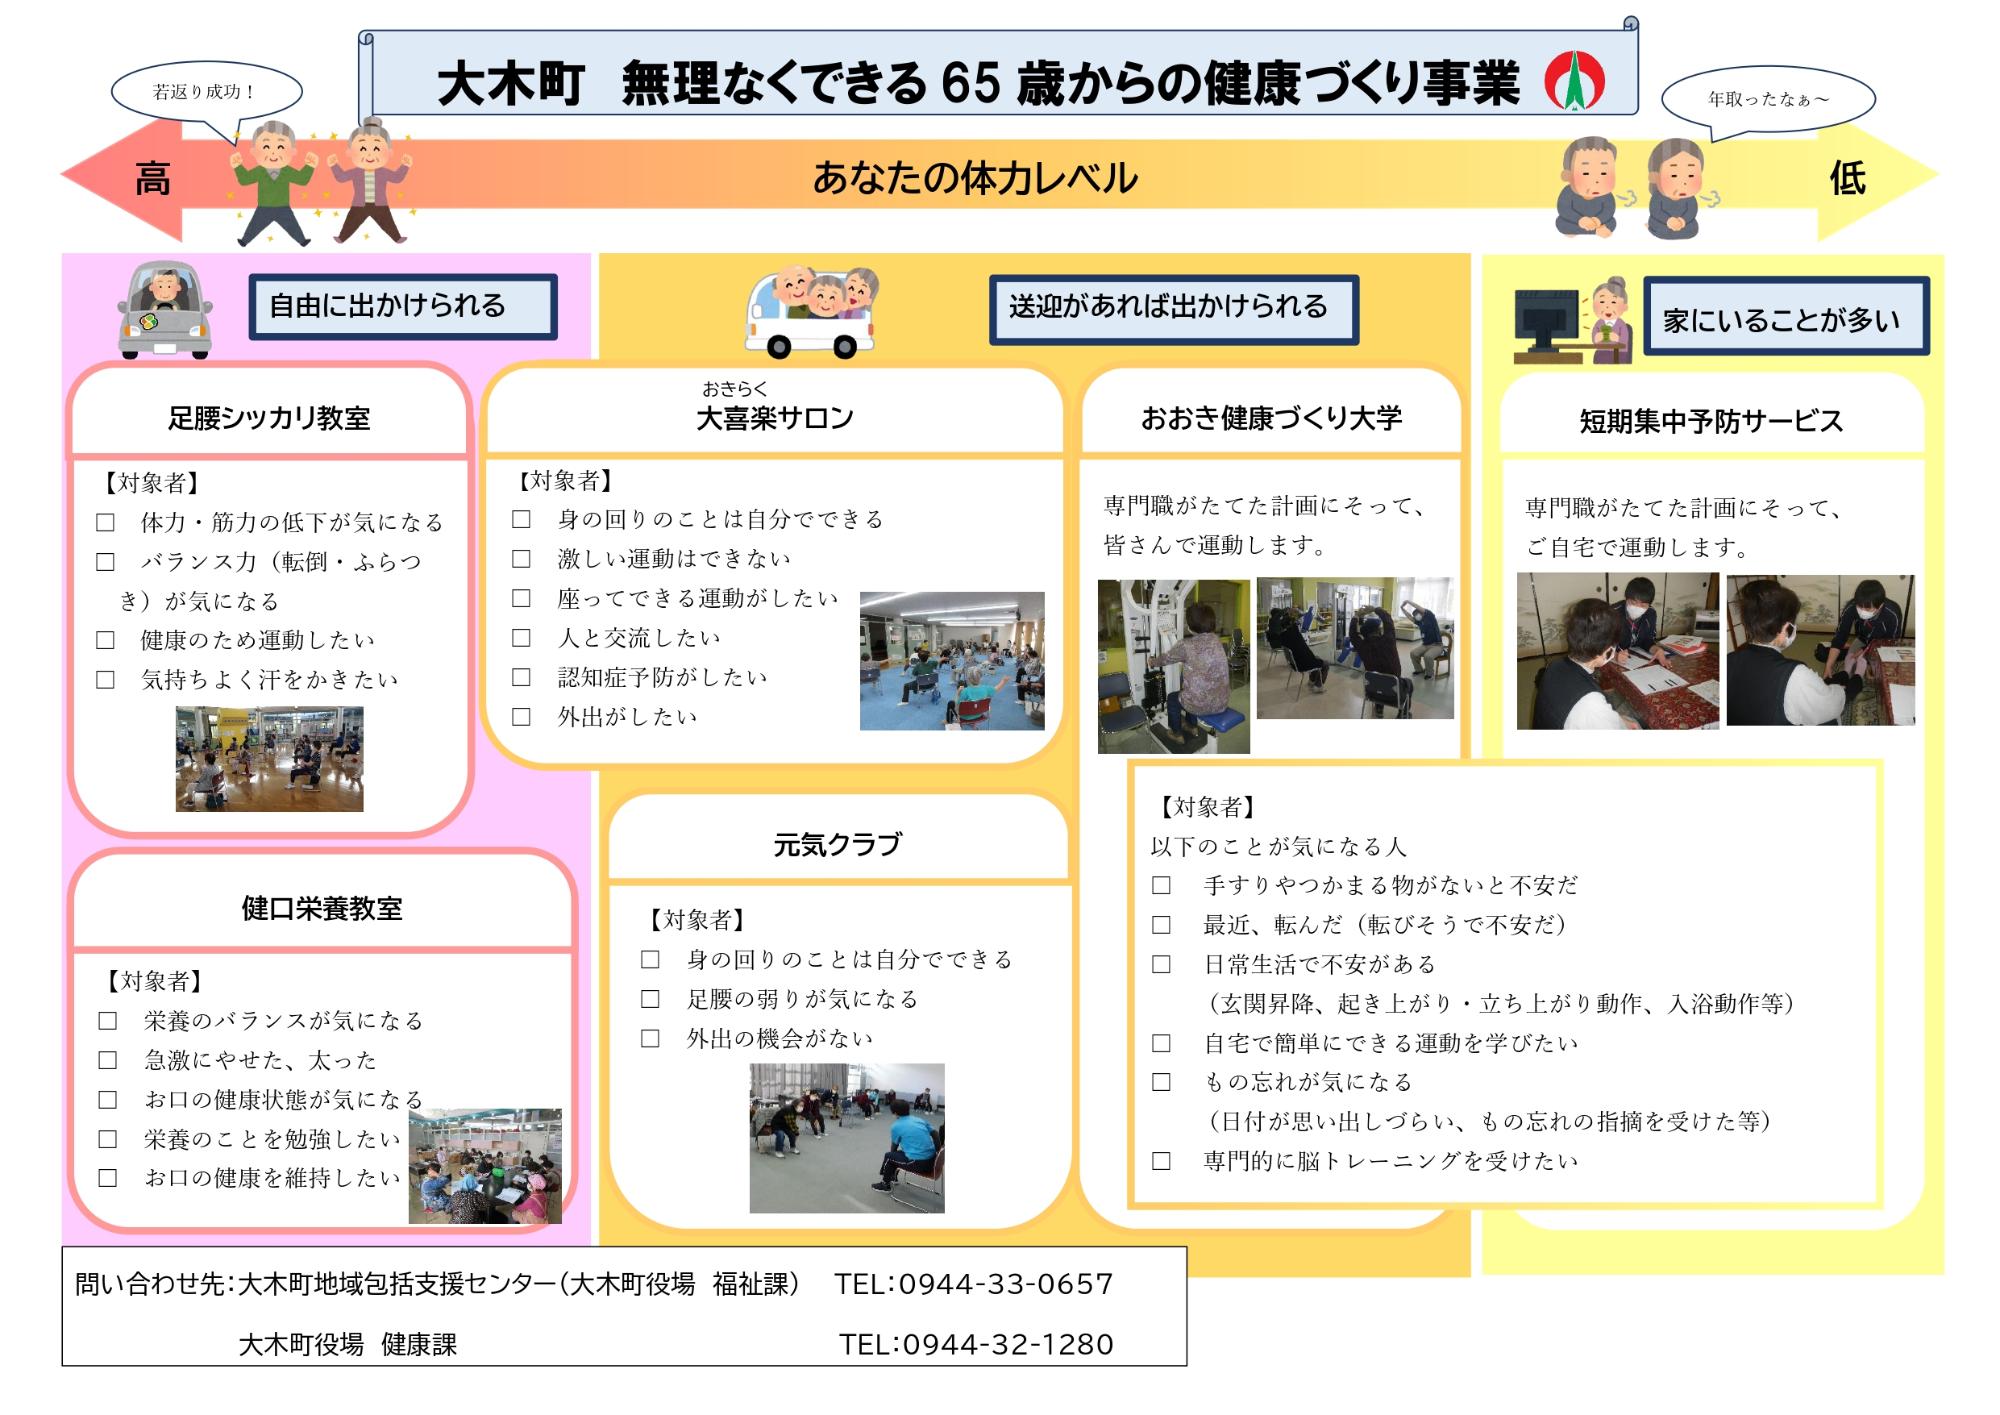Click the tired sighing elderly couple illustration
2000x1415 pixels.
coord(1636,188)
